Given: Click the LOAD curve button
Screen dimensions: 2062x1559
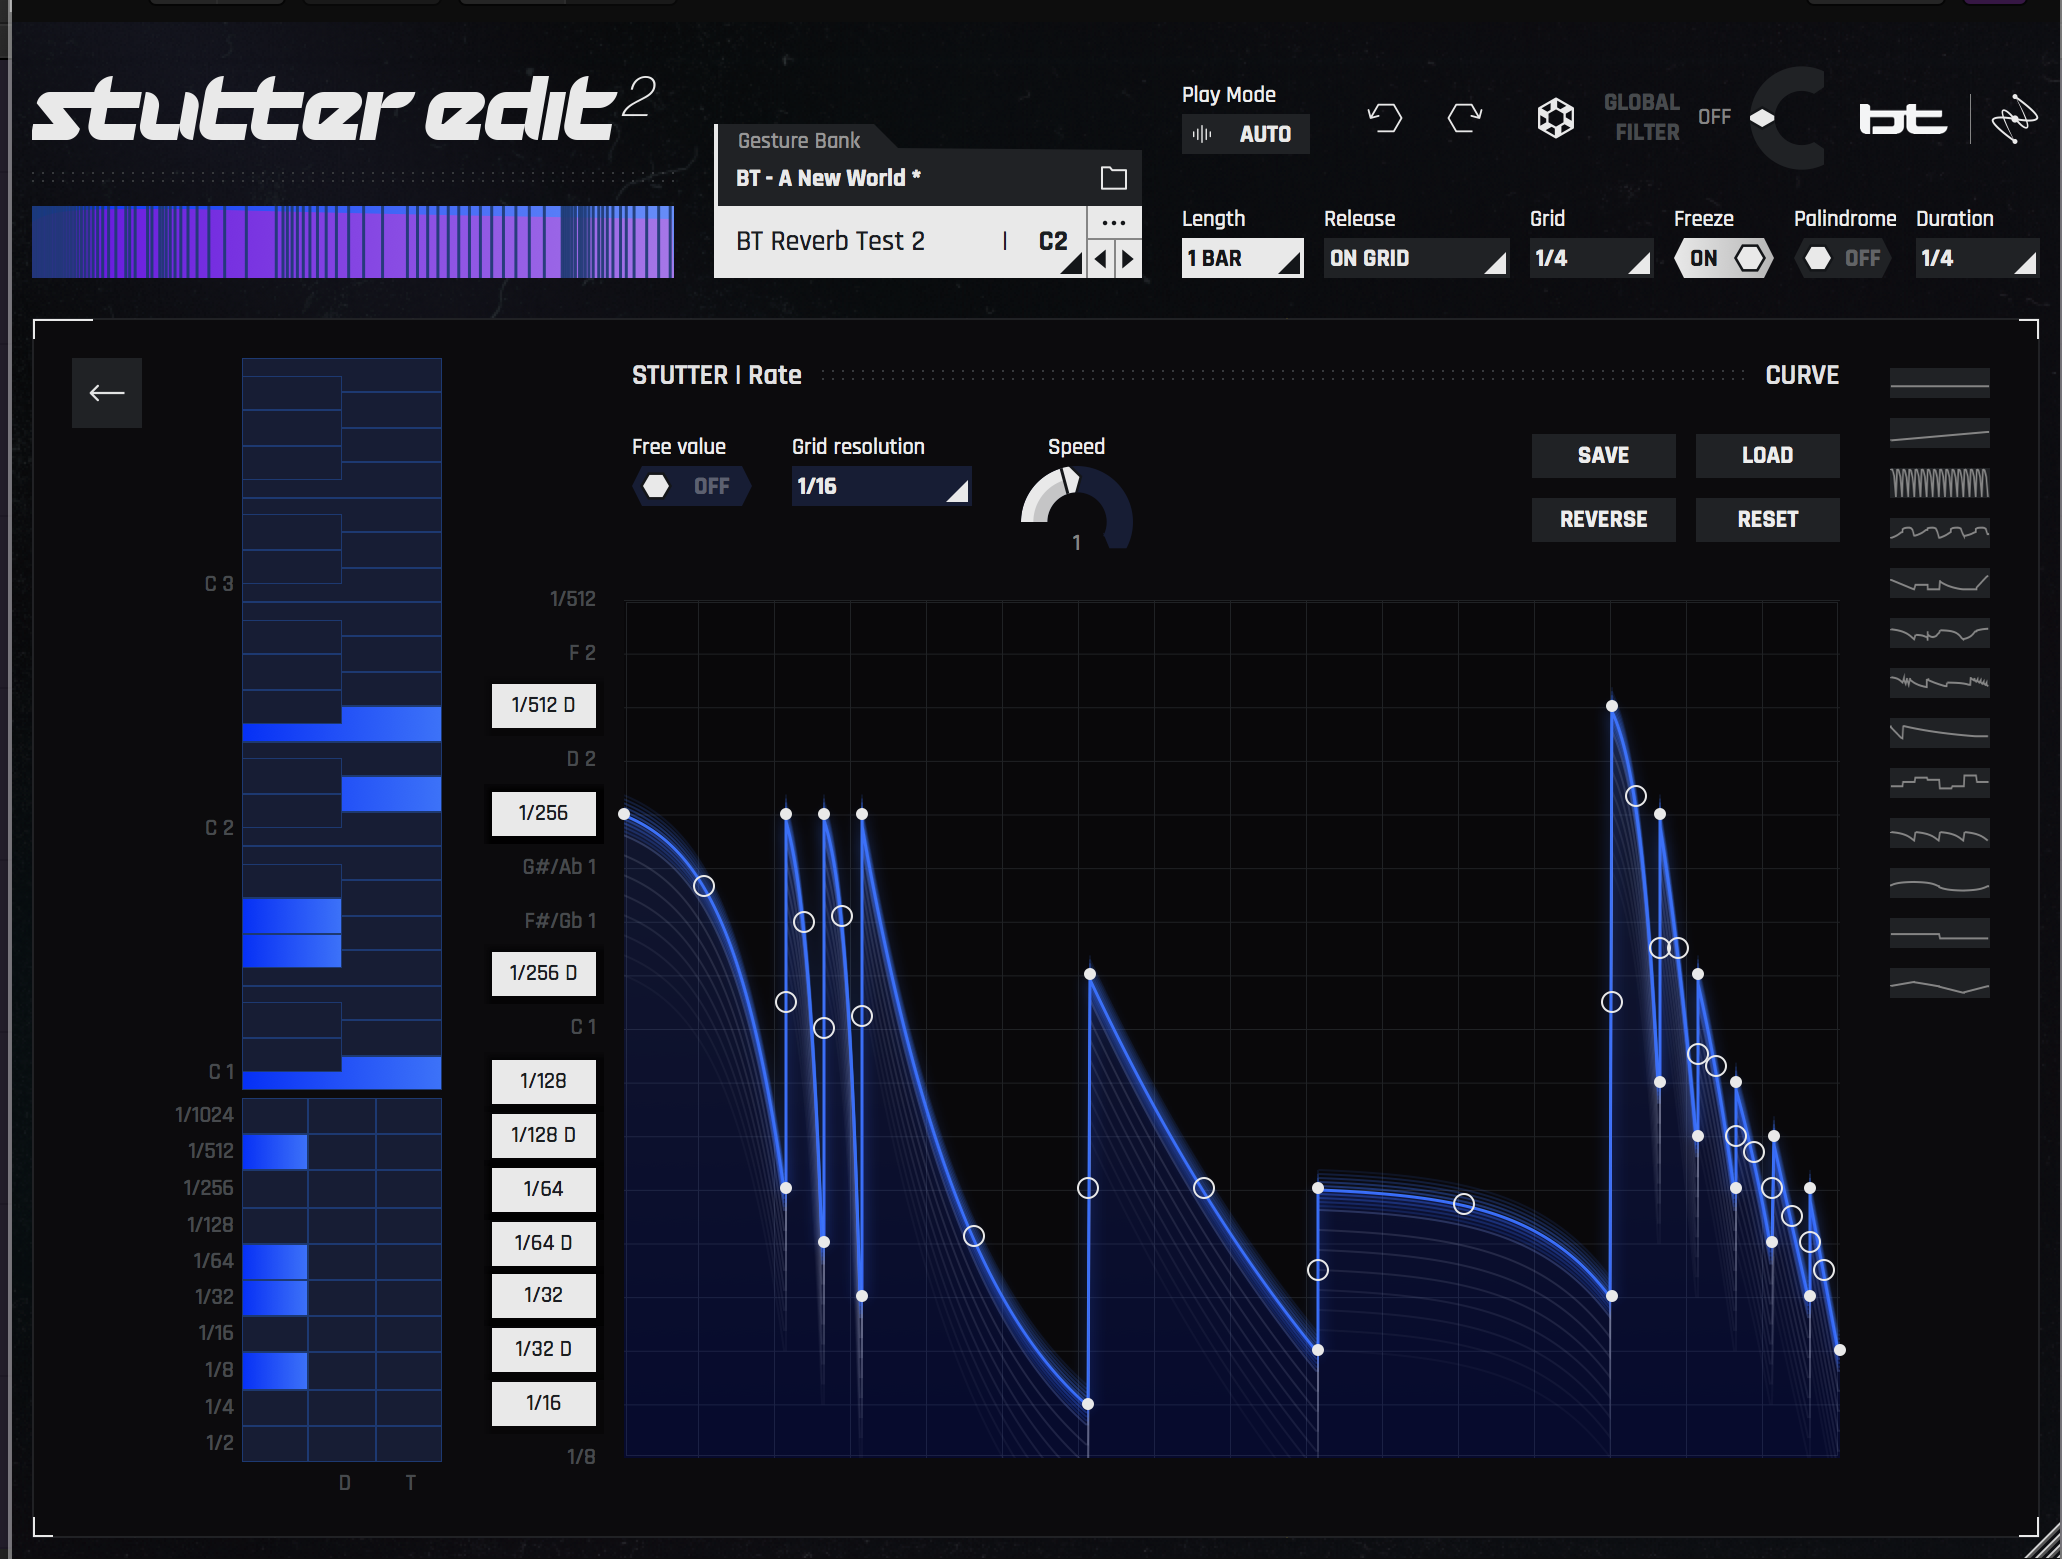Looking at the screenshot, I should click(1767, 455).
